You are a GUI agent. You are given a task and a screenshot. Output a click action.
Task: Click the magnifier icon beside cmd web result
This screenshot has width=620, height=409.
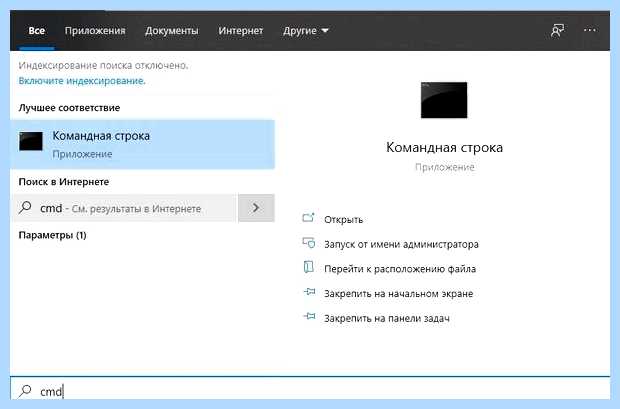(x=25, y=207)
